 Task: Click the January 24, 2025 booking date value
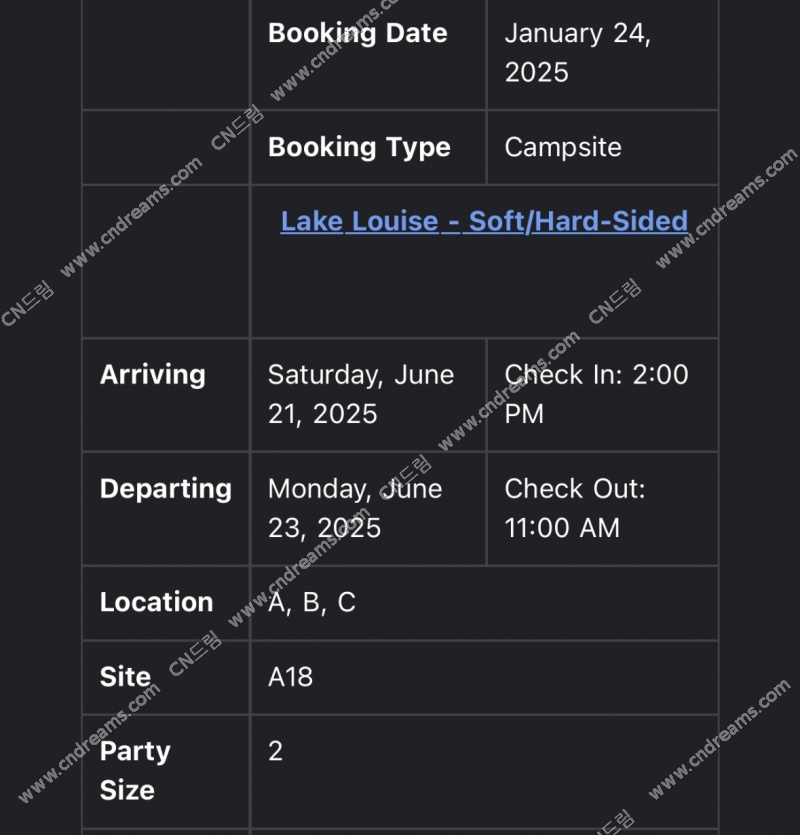coord(578,52)
